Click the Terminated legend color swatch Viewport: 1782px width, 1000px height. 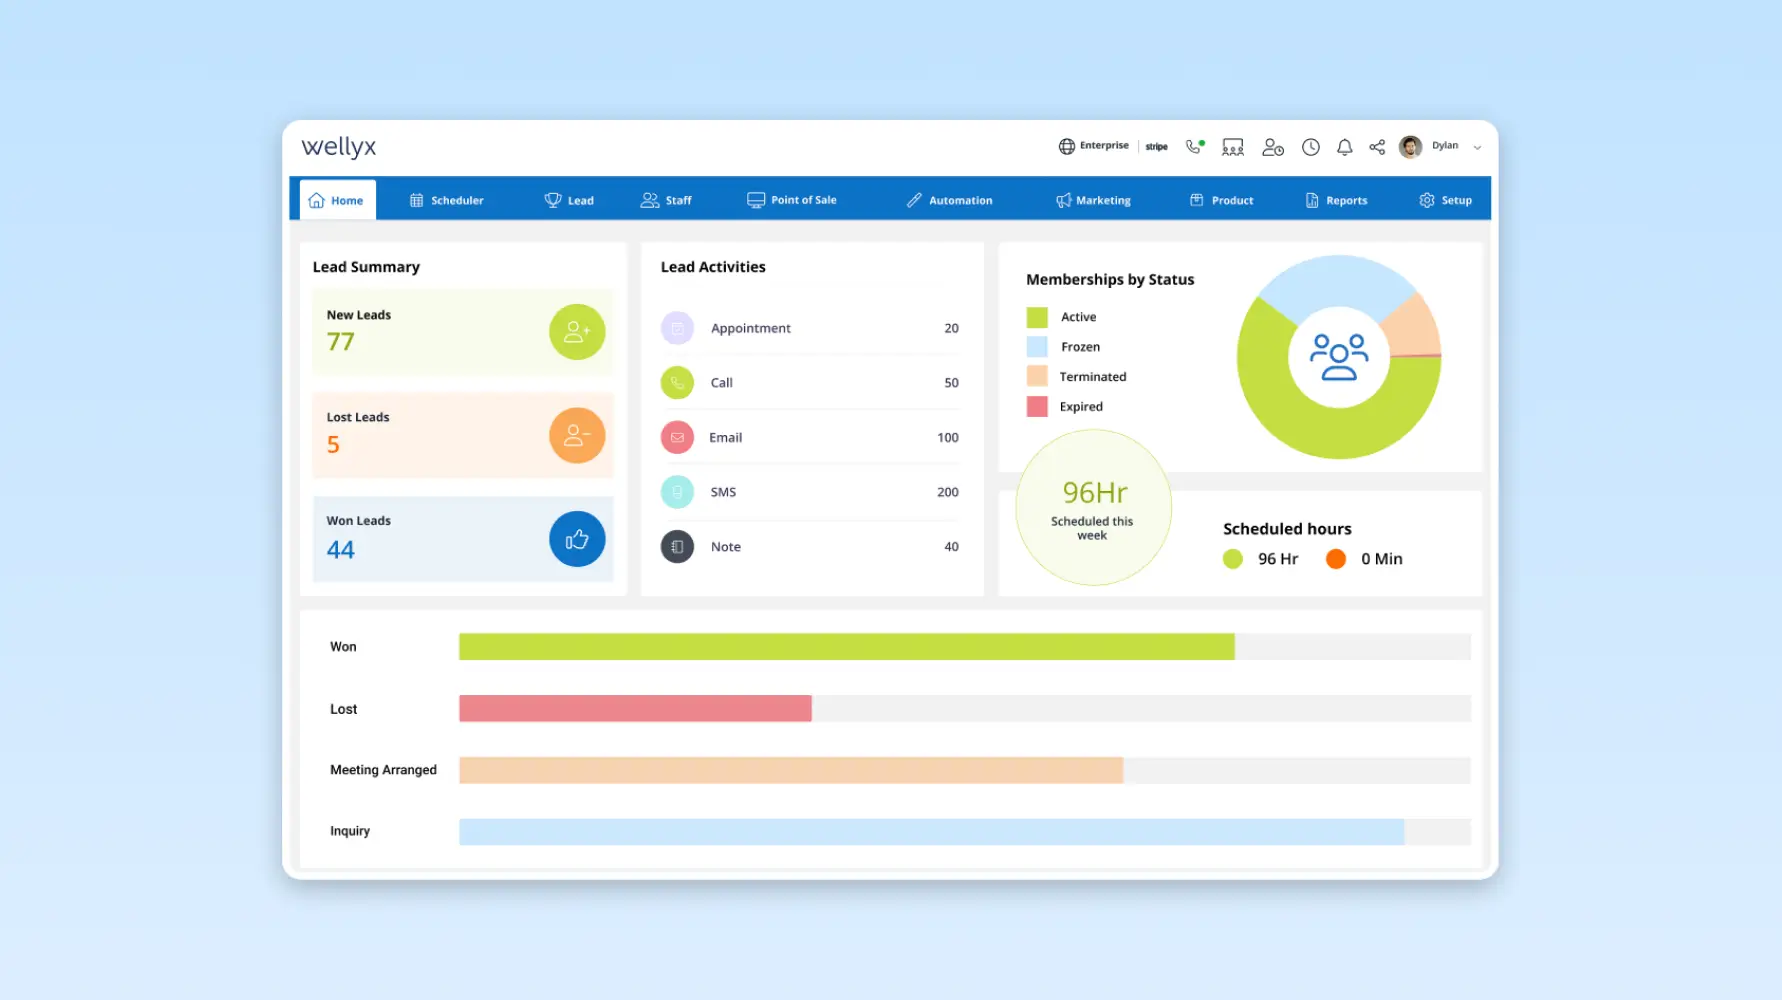(x=1037, y=376)
